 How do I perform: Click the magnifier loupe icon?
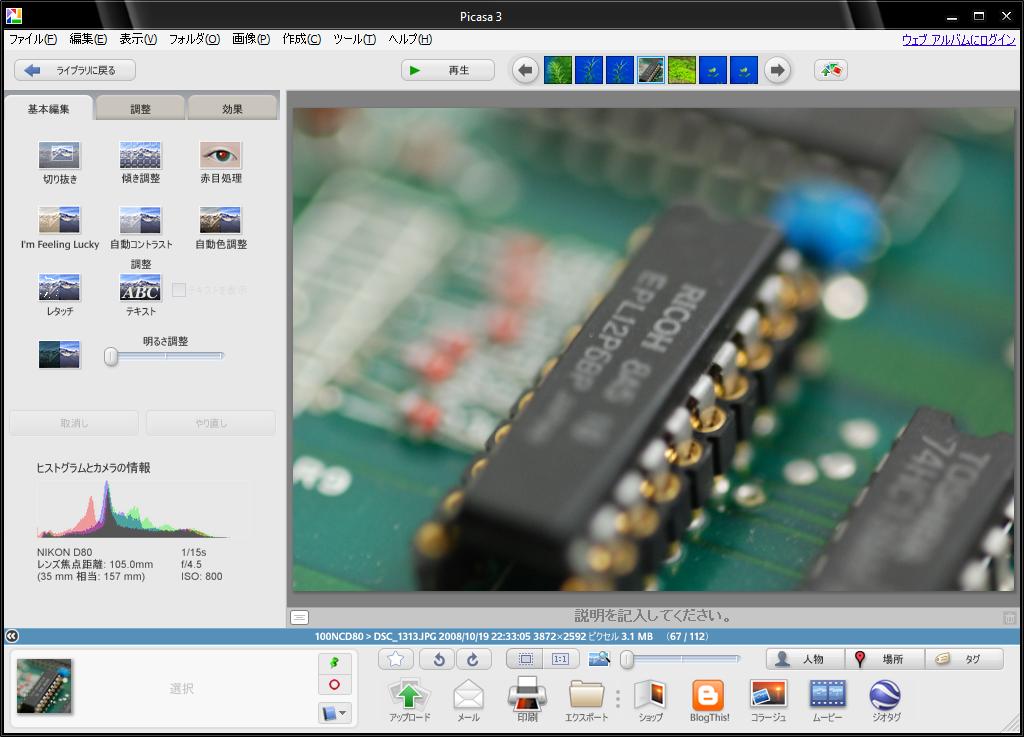[599, 659]
